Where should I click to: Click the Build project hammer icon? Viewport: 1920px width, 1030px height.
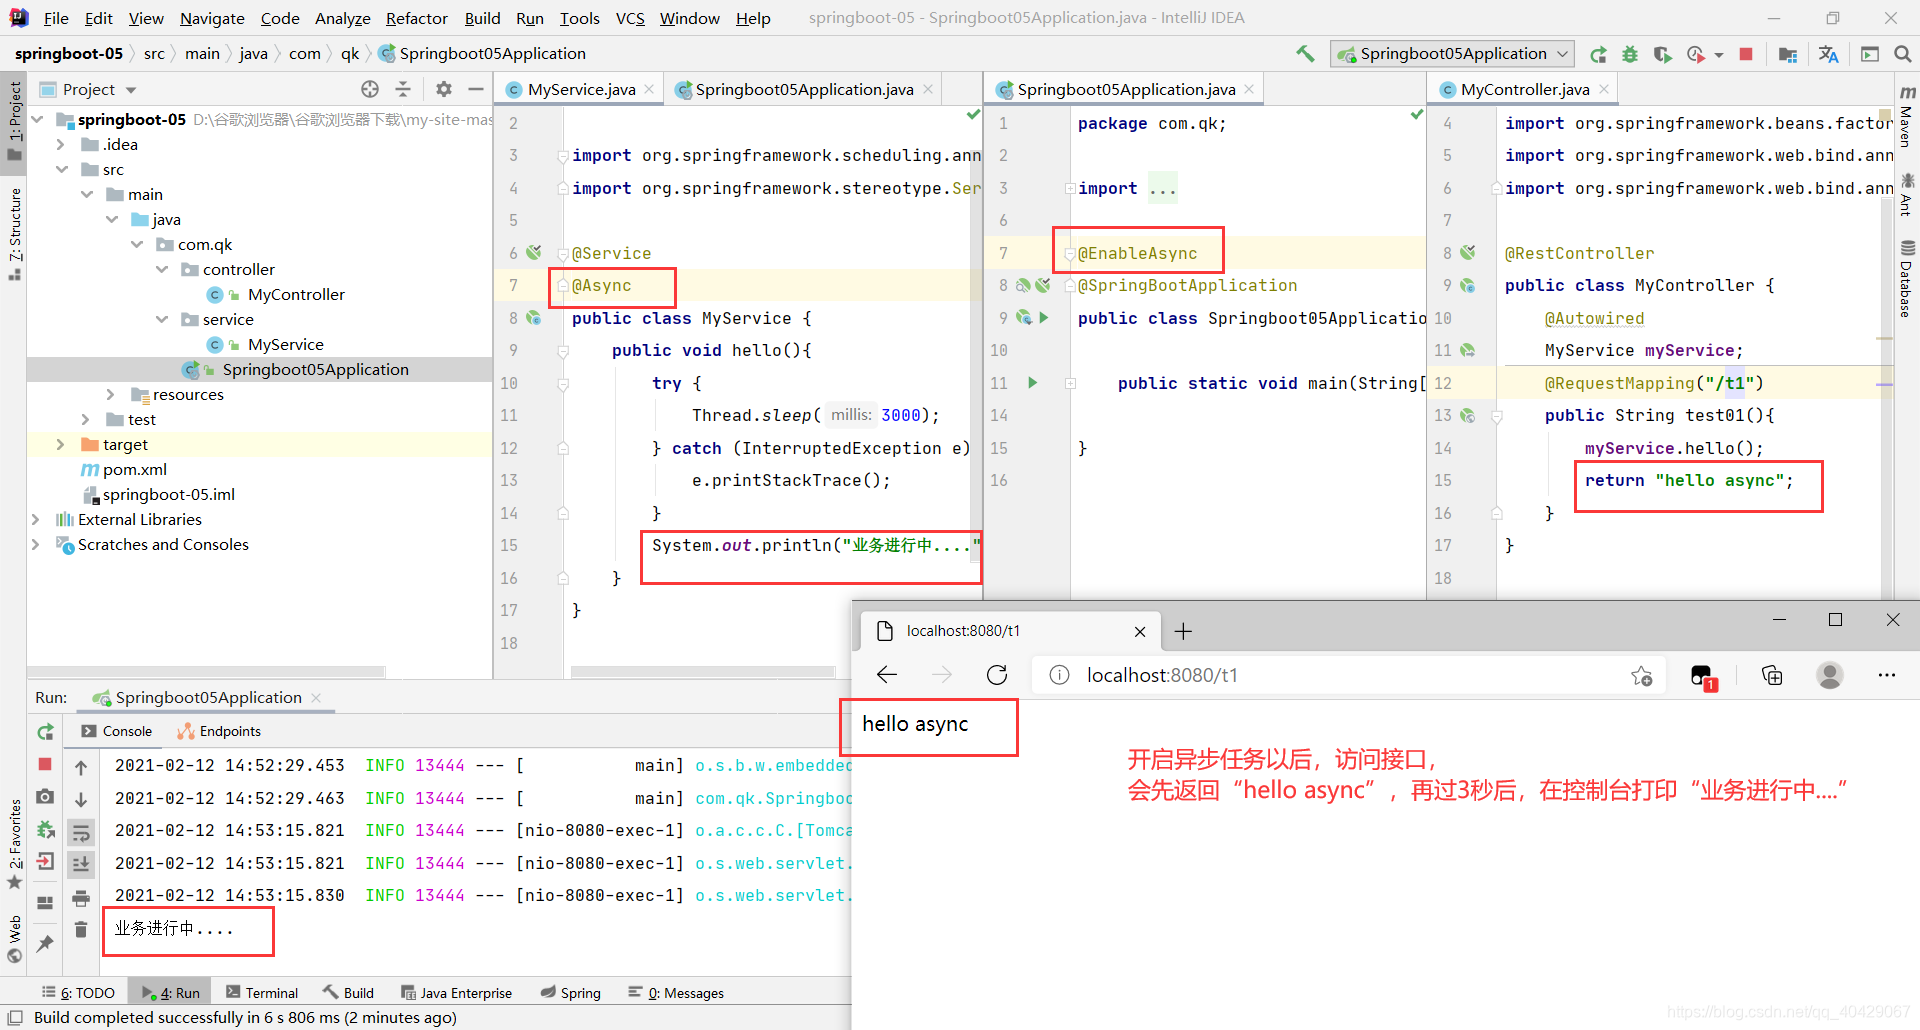[1305, 54]
